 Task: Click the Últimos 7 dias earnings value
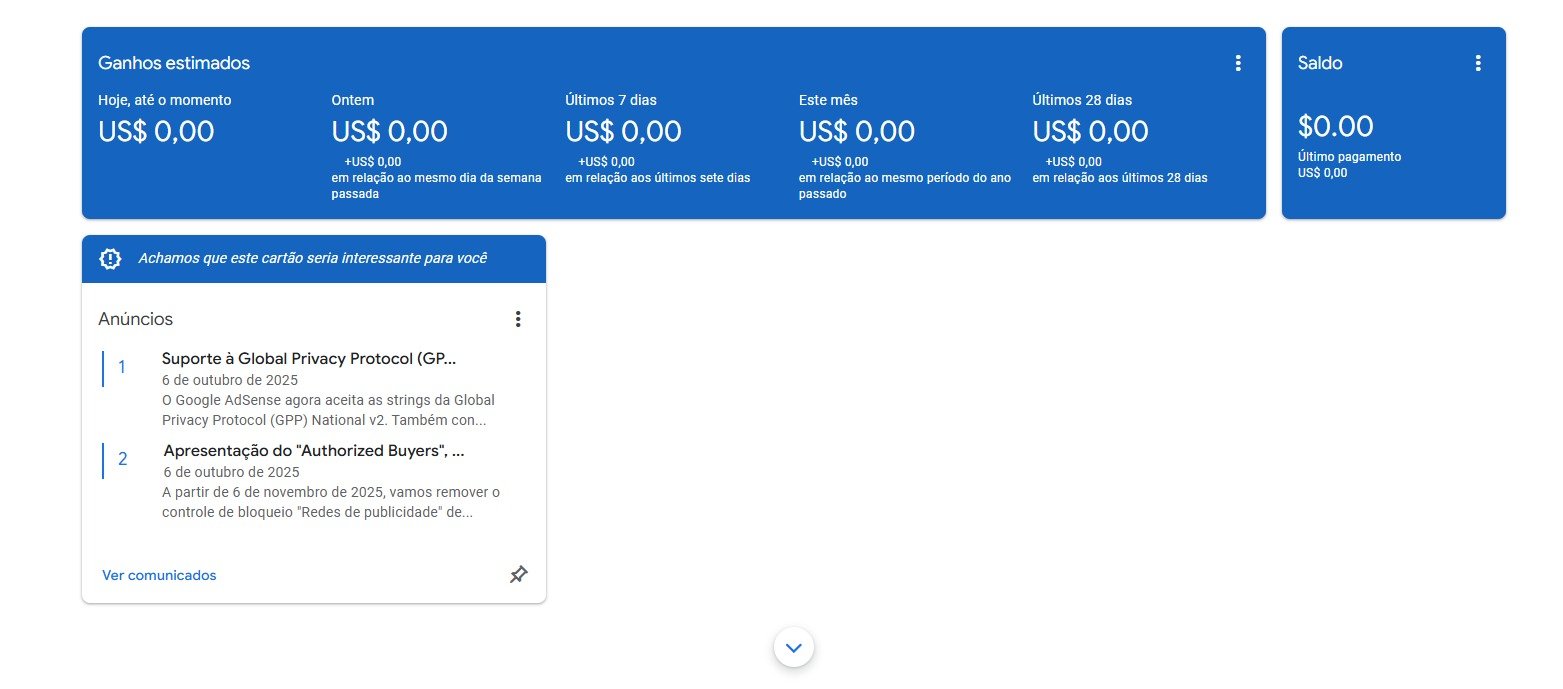tap(623, 131)
